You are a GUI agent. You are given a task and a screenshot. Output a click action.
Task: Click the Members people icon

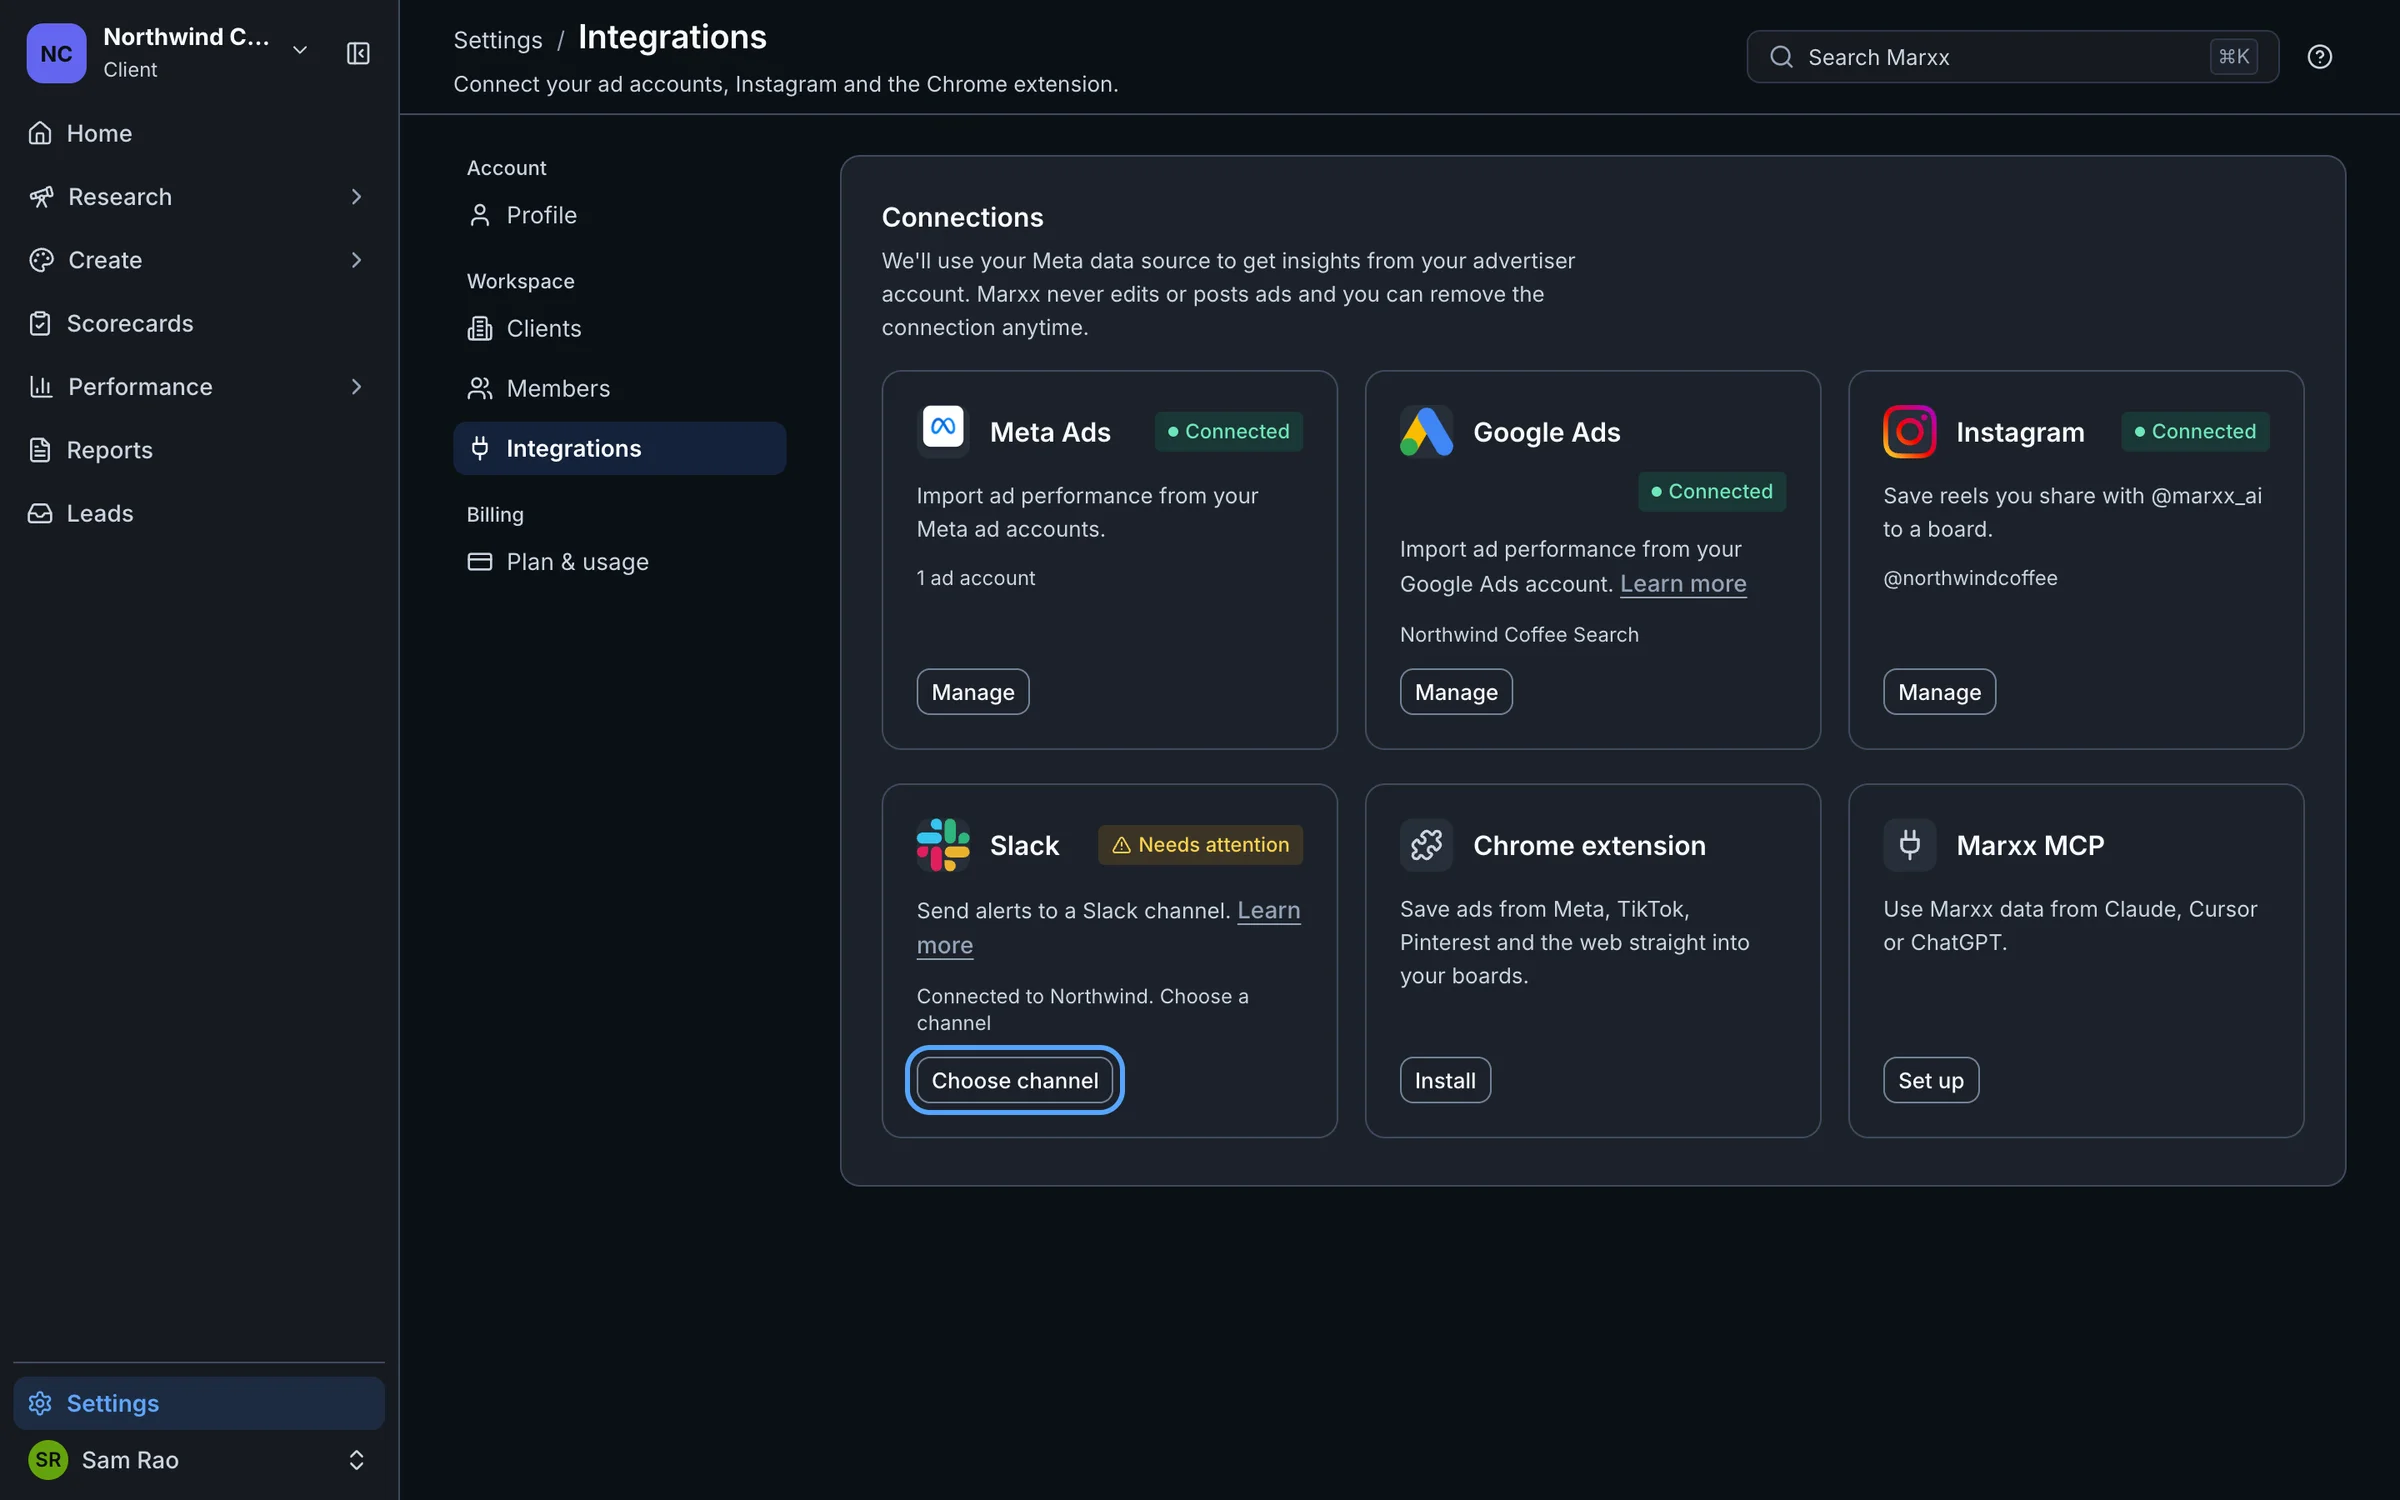[480, 388]
